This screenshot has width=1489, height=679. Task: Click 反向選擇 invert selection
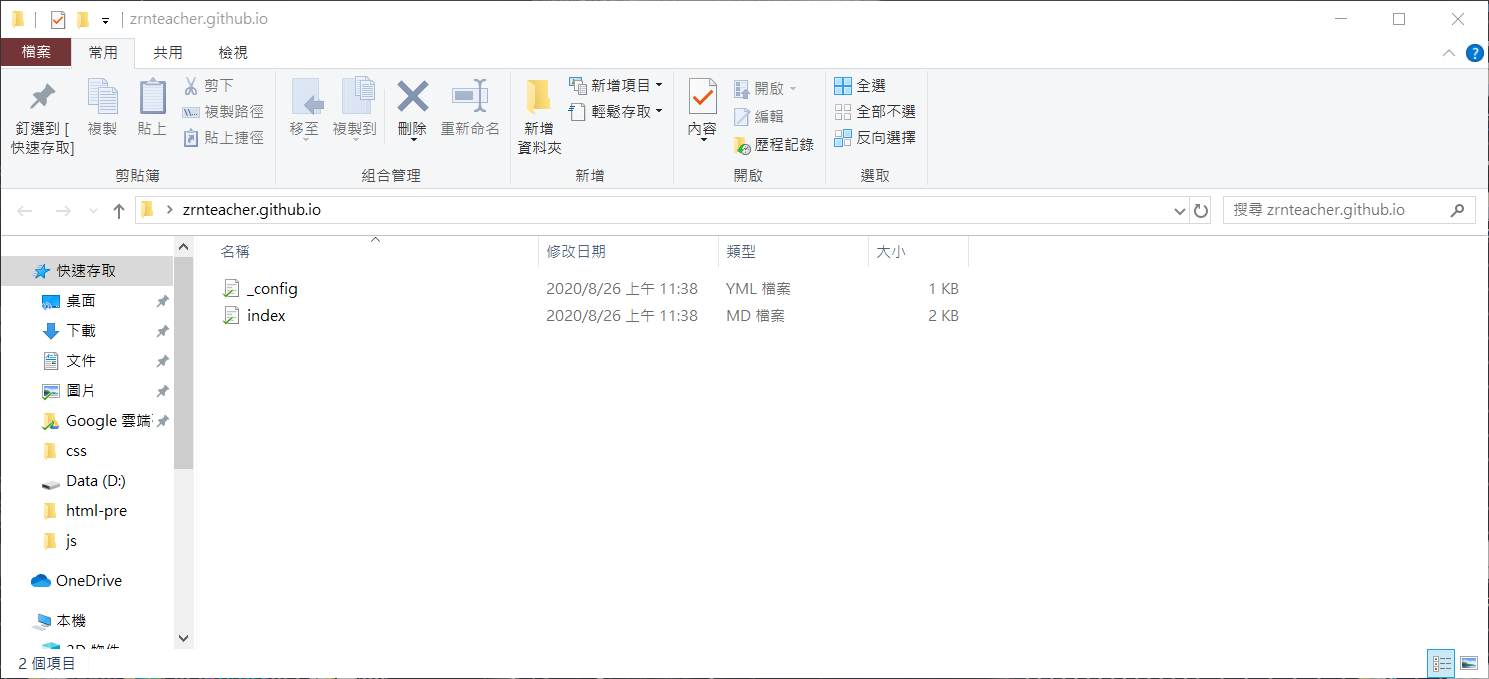click(875, 138)
